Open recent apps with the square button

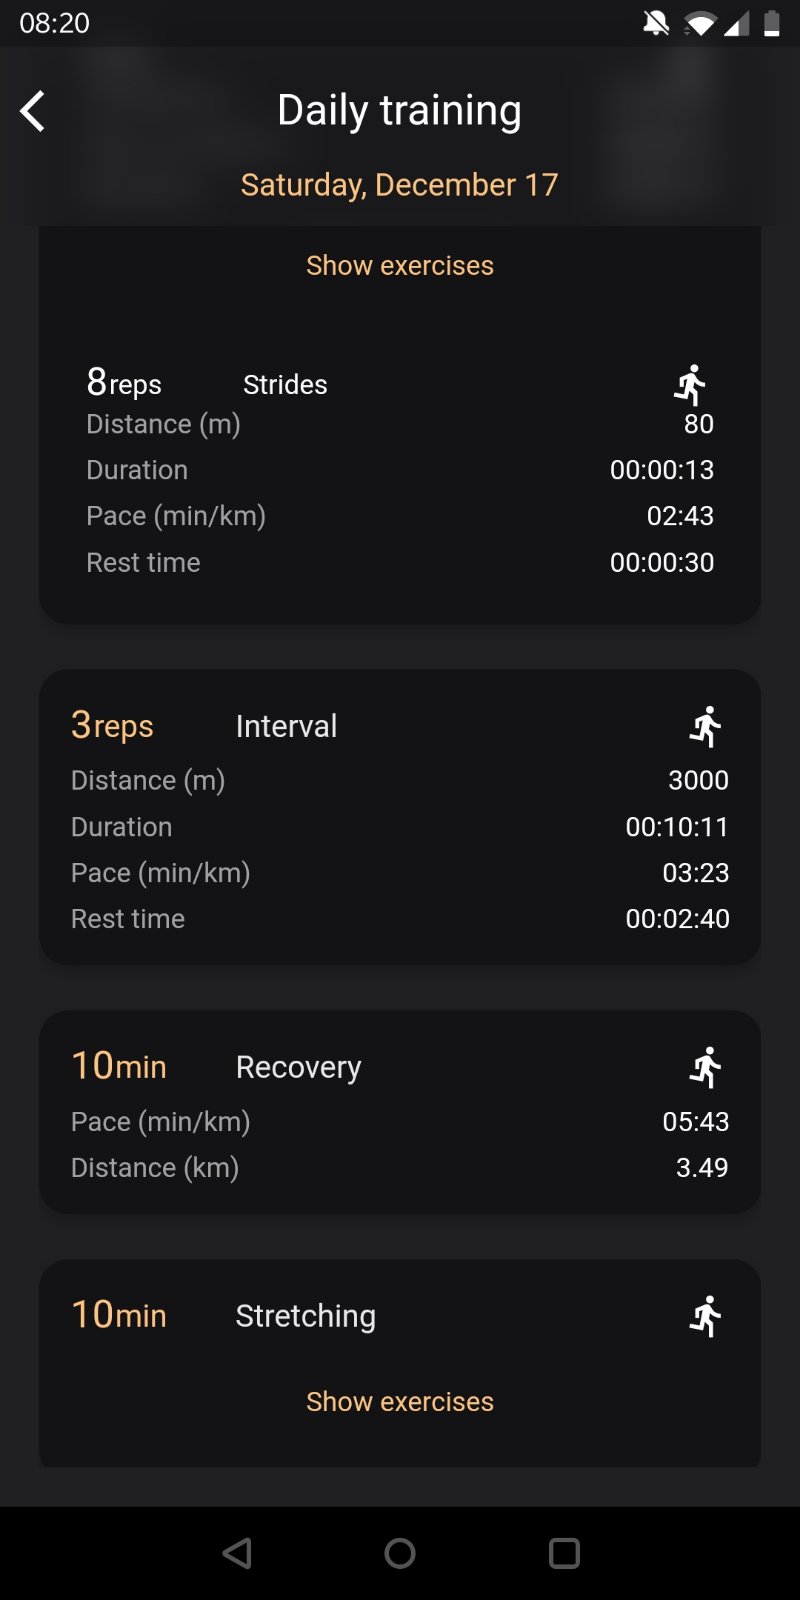[564, 1553]
